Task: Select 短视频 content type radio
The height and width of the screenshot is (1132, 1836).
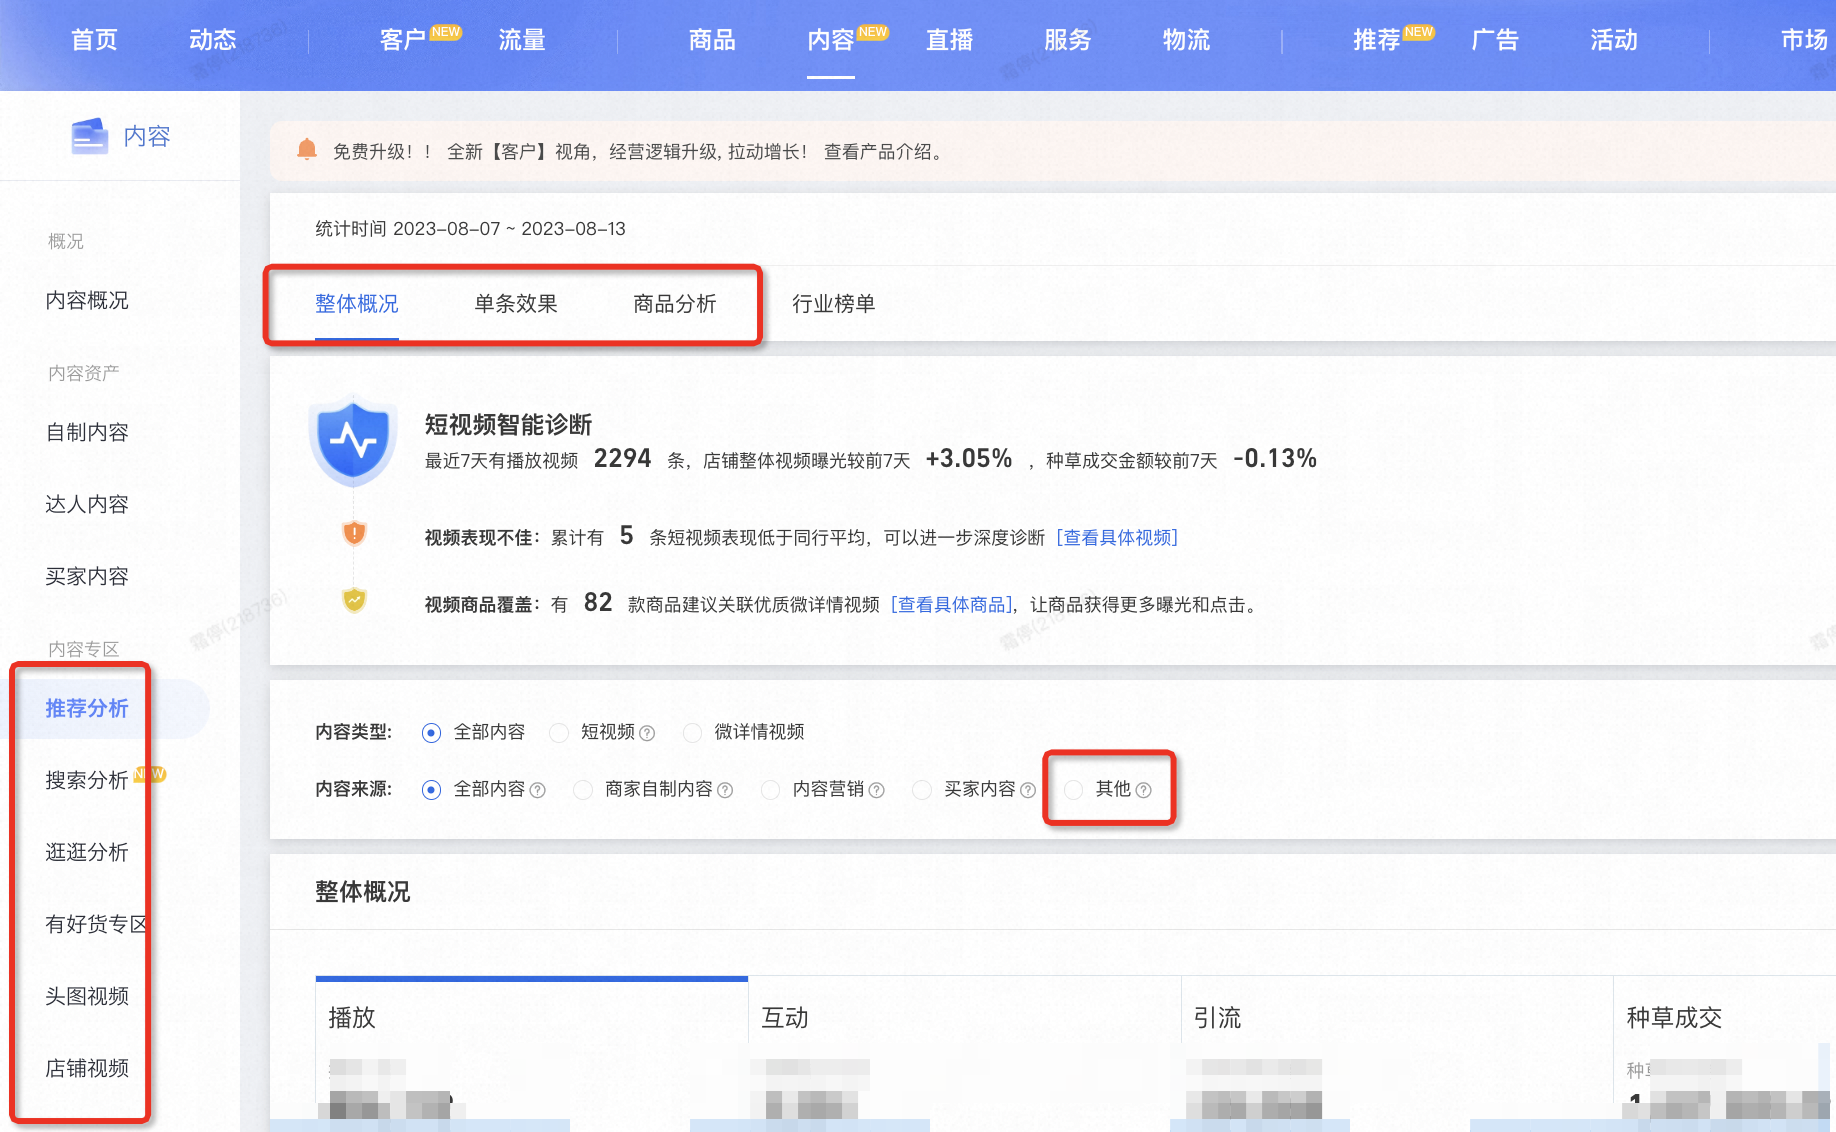Action: pos(559,733)
